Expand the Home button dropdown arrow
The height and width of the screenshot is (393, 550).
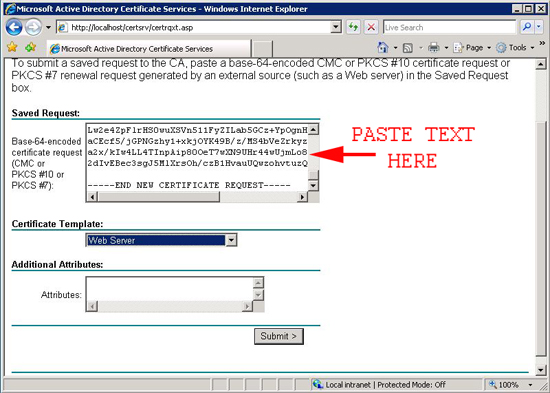coord(395,47)
